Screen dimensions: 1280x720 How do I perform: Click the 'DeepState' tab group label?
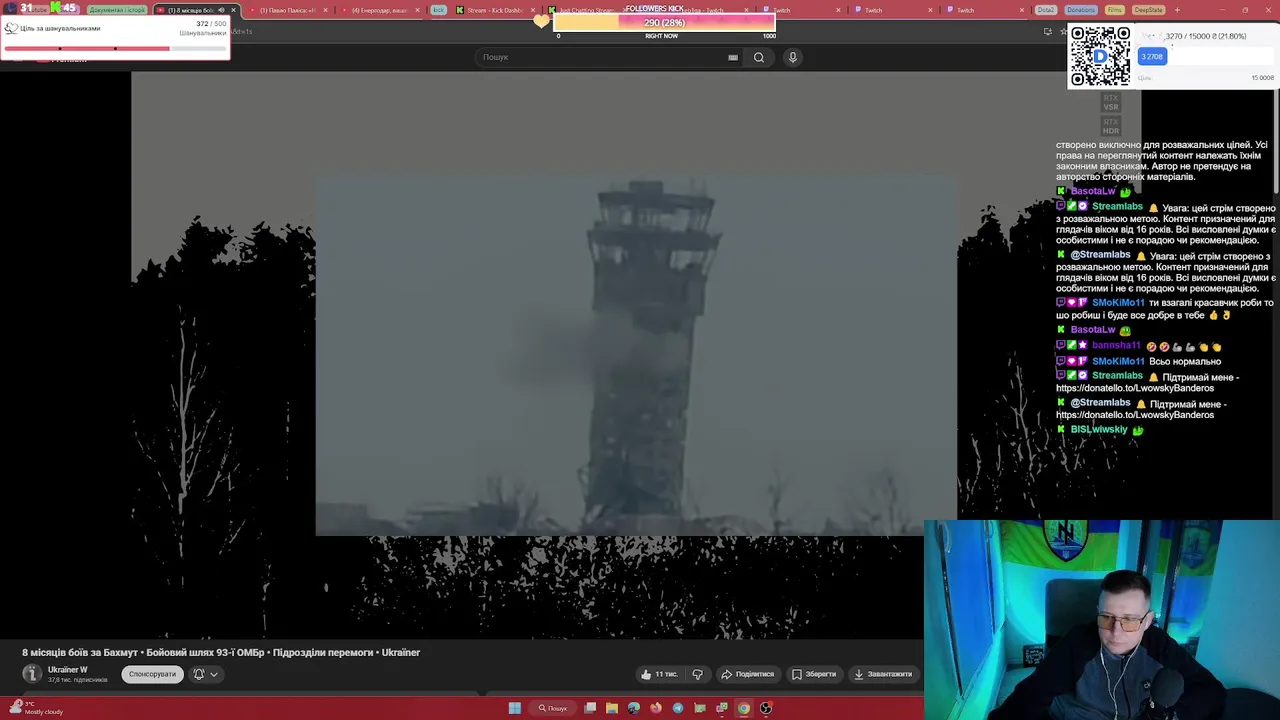(1149, 10)
